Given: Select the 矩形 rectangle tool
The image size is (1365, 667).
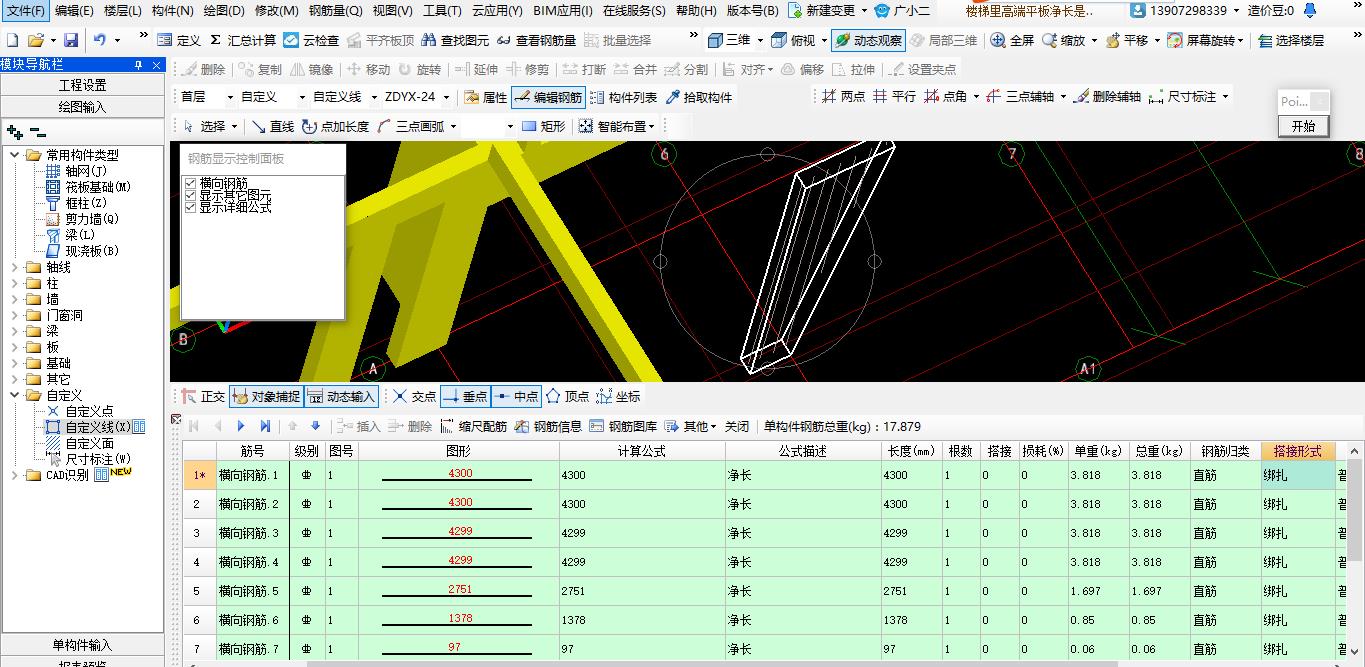Looking at the screenshot, I should pyautogui.click(x=544, y=127).
